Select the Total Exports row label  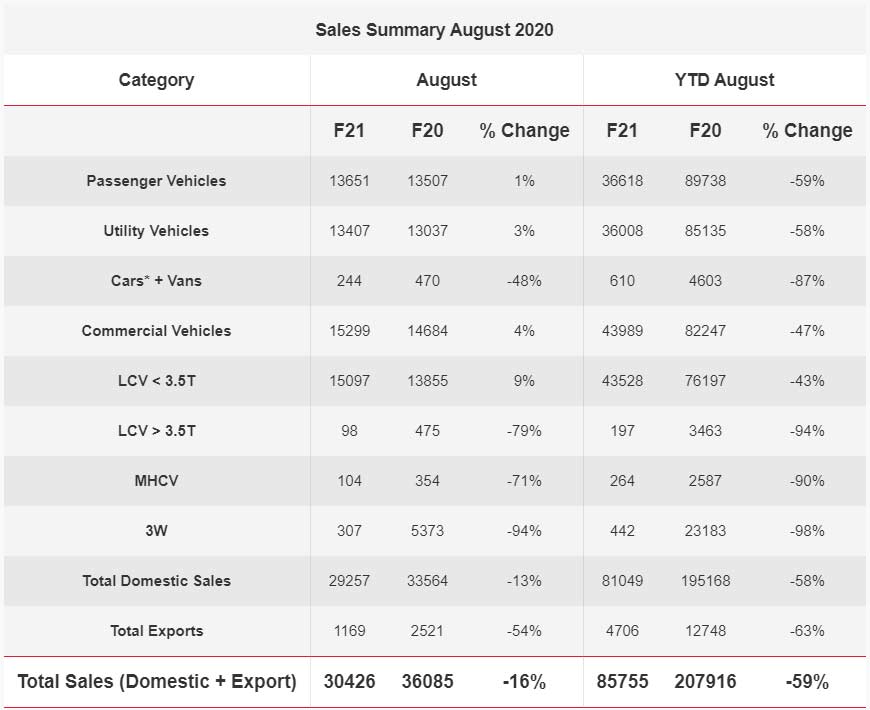[156, 631]
